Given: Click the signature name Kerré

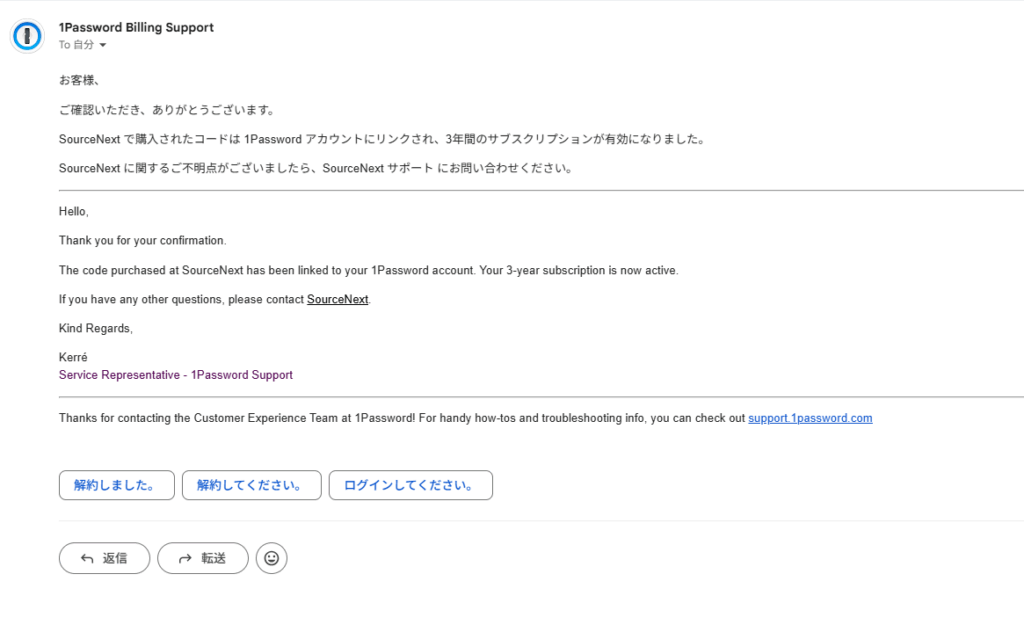Looking at the screenshot, I should (x=74, y=357).
